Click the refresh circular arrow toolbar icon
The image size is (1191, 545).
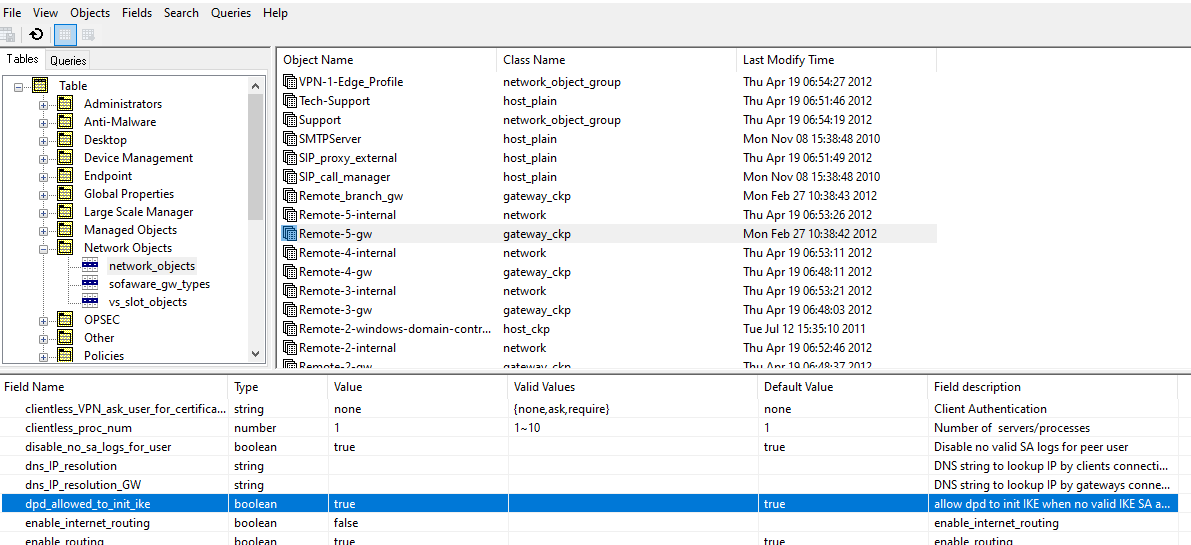[x=36, y=34]
